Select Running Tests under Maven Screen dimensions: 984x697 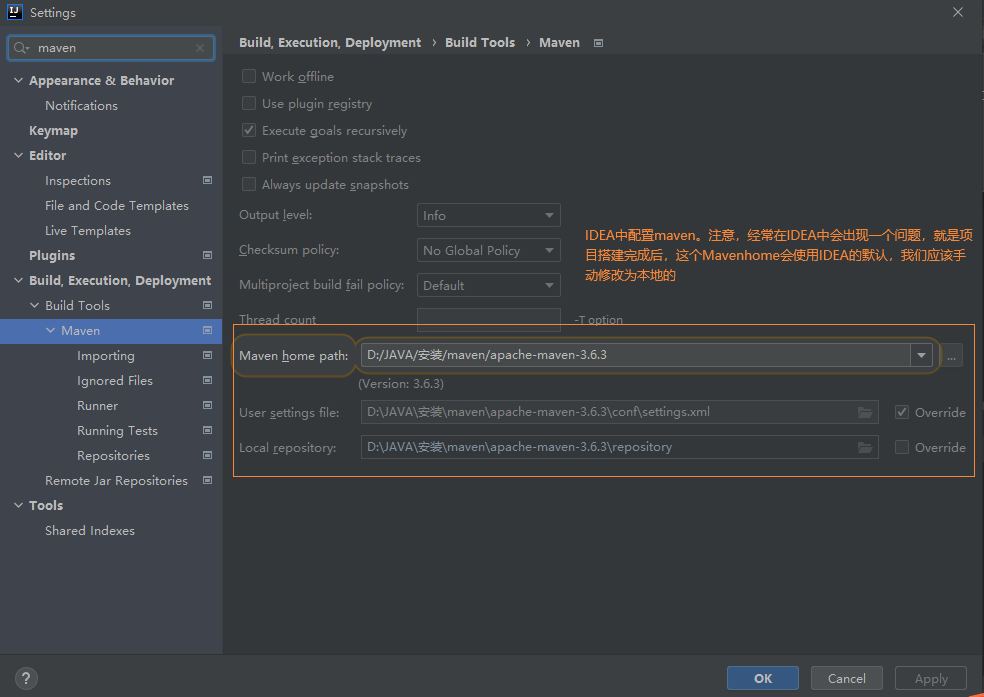[117, 431]
